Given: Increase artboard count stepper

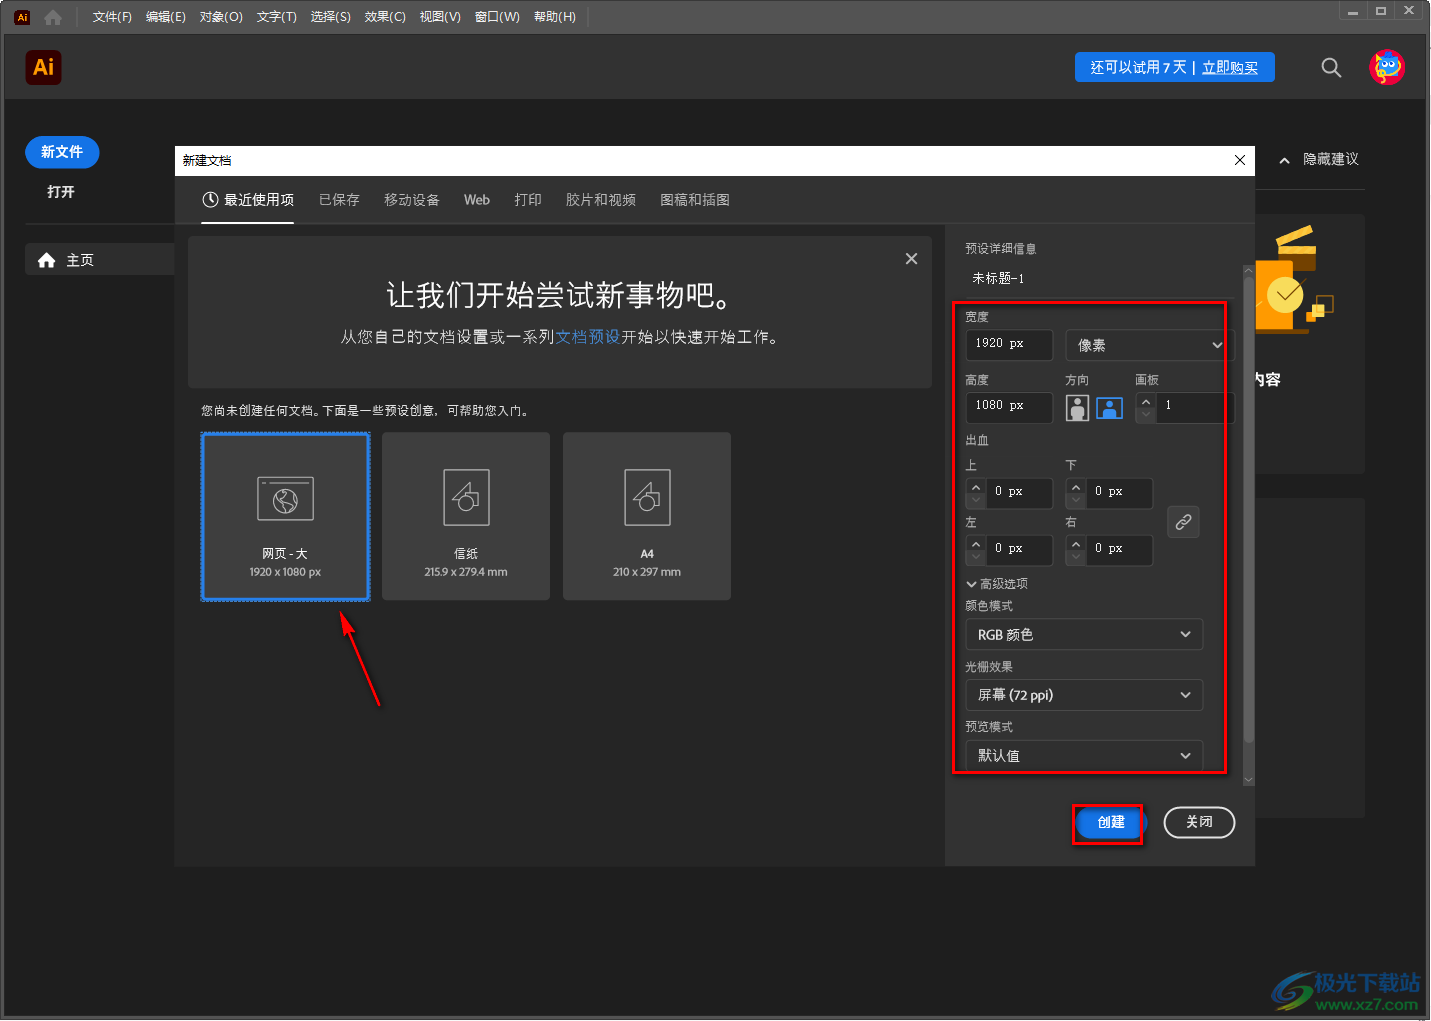Looking at the screenshot, I should (x=1146, y=401).
